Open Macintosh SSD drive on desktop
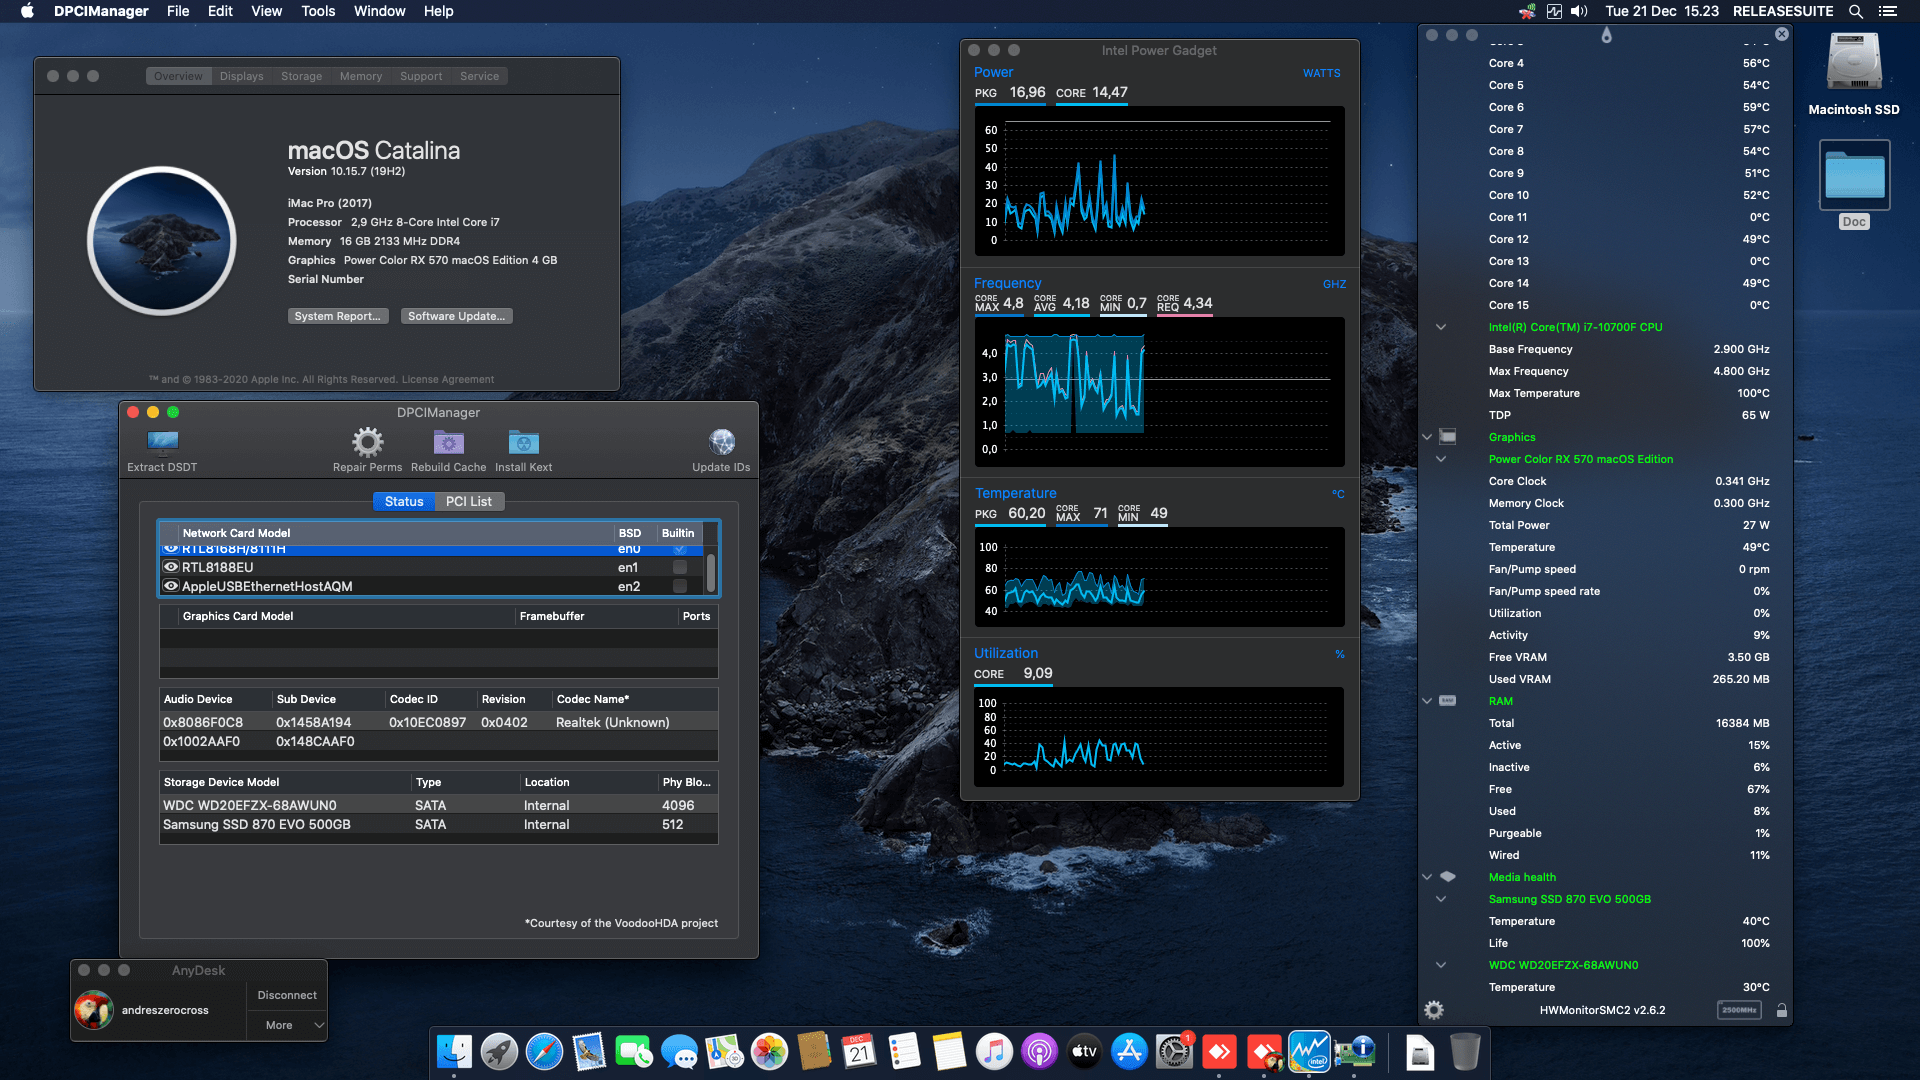 click(1854, 62)
